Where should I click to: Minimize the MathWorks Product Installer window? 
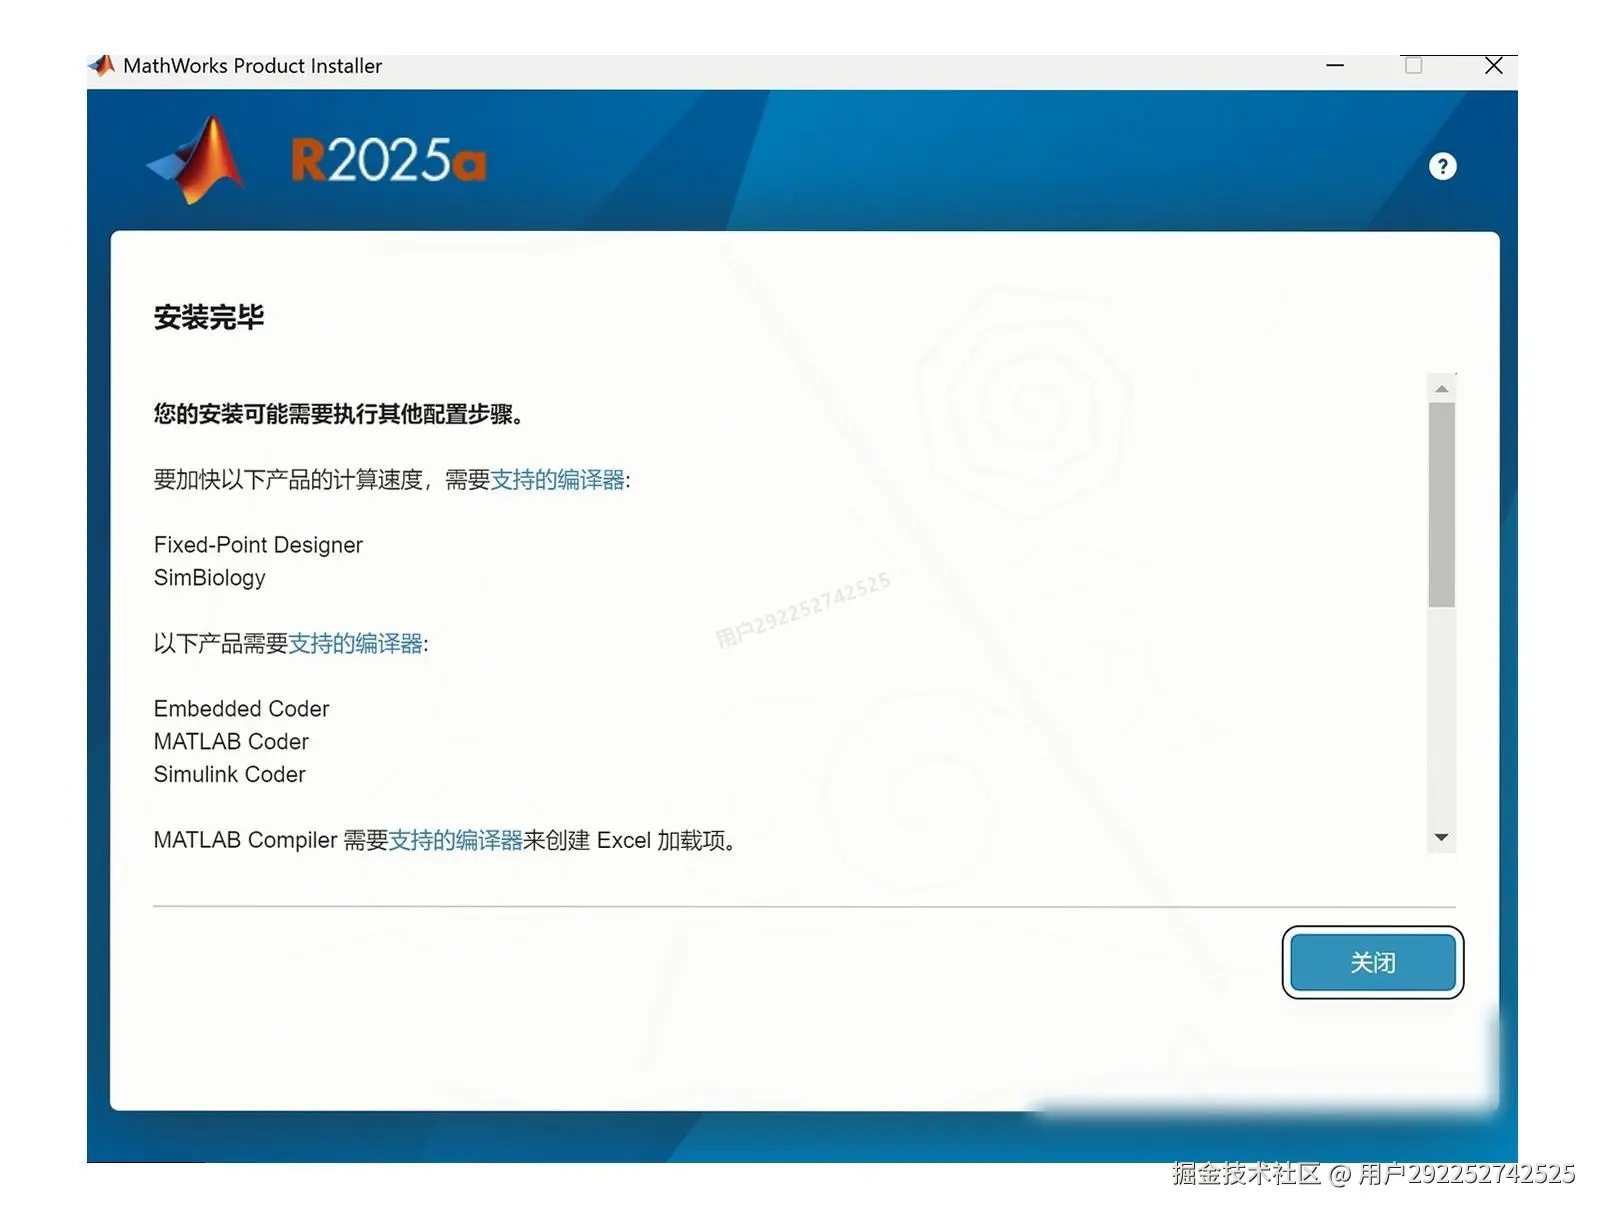pos(1334,65)
